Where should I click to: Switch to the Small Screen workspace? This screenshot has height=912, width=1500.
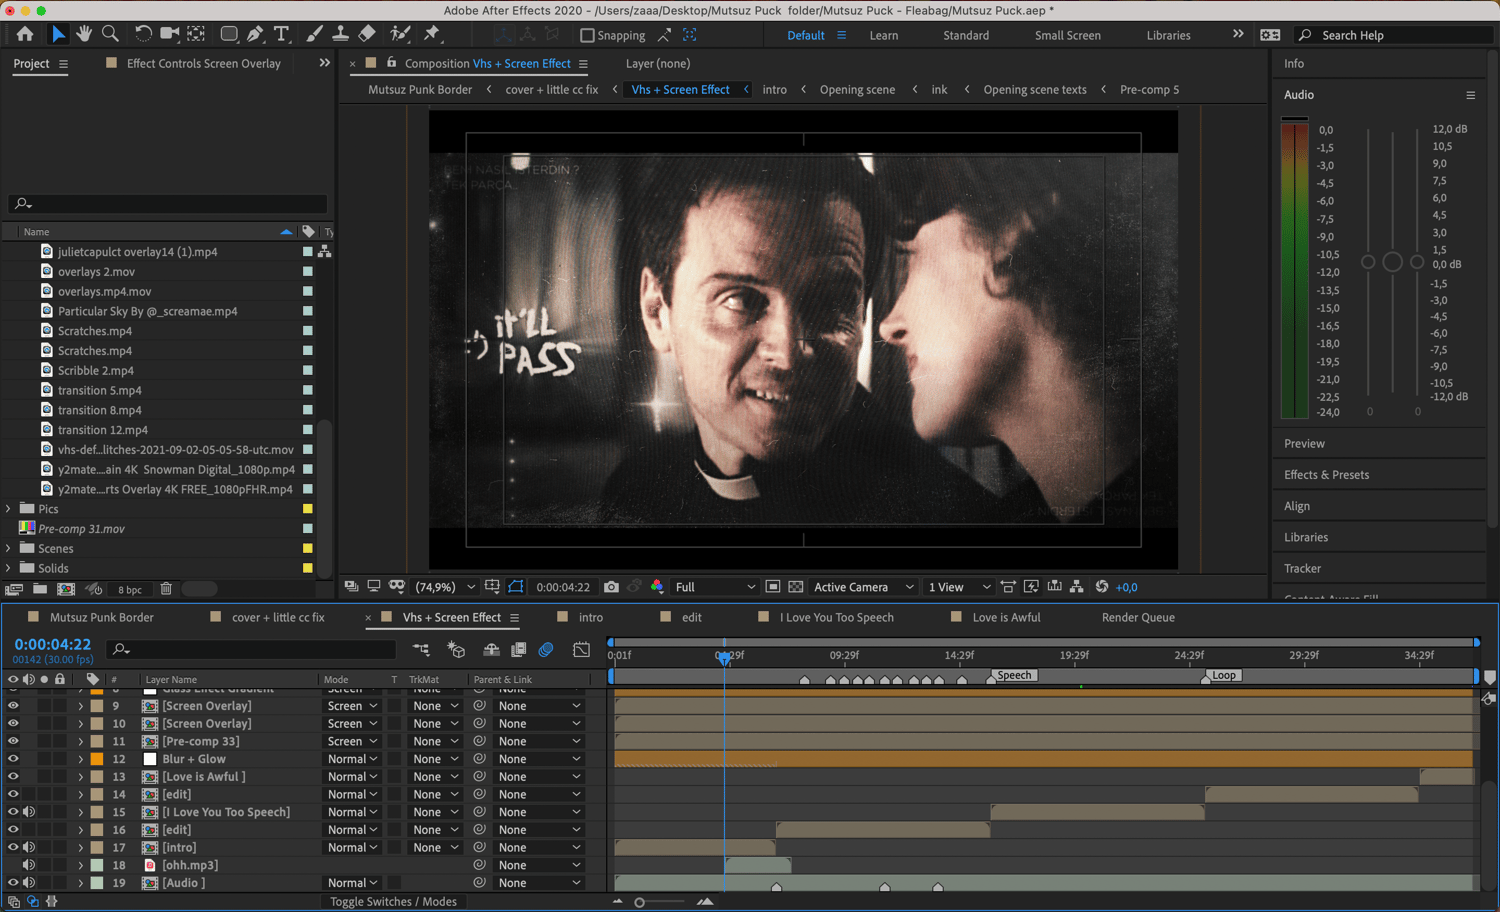tap(1067, 35)
